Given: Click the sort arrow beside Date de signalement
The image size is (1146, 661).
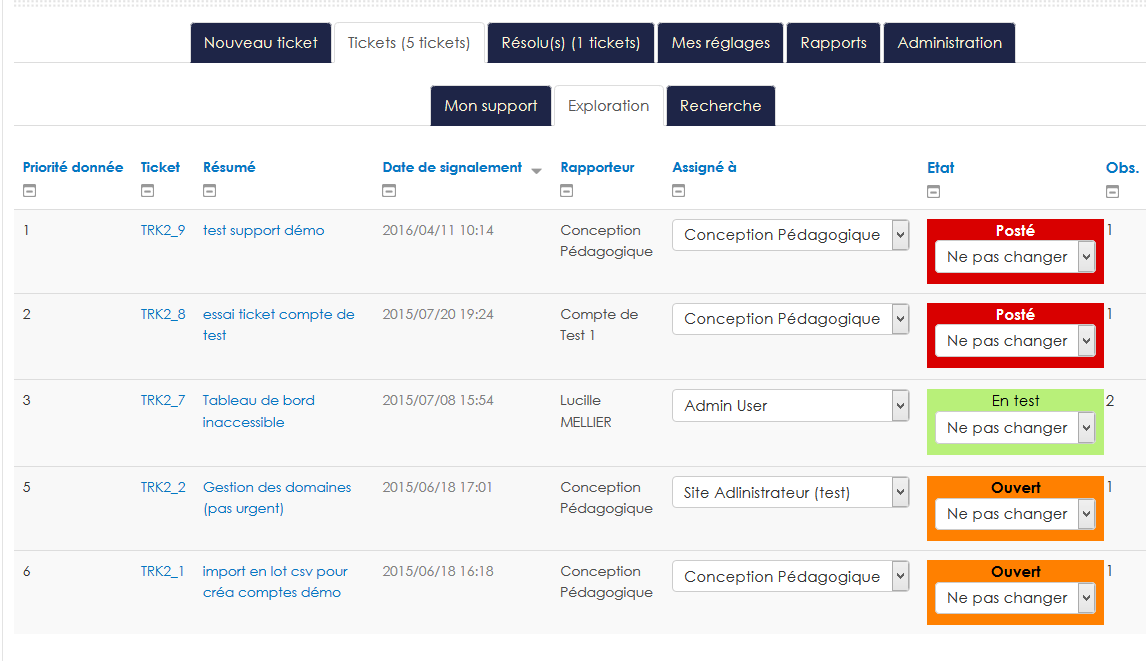Looking at the screenshot, I should [536, 170].
